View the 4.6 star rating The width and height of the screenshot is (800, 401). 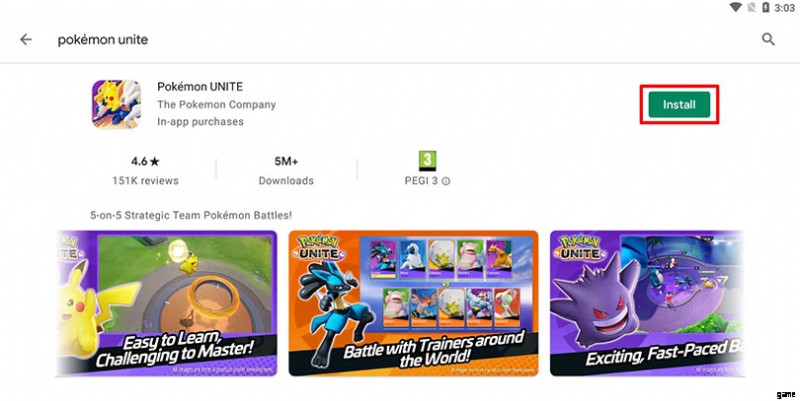(x=145, y=162)
